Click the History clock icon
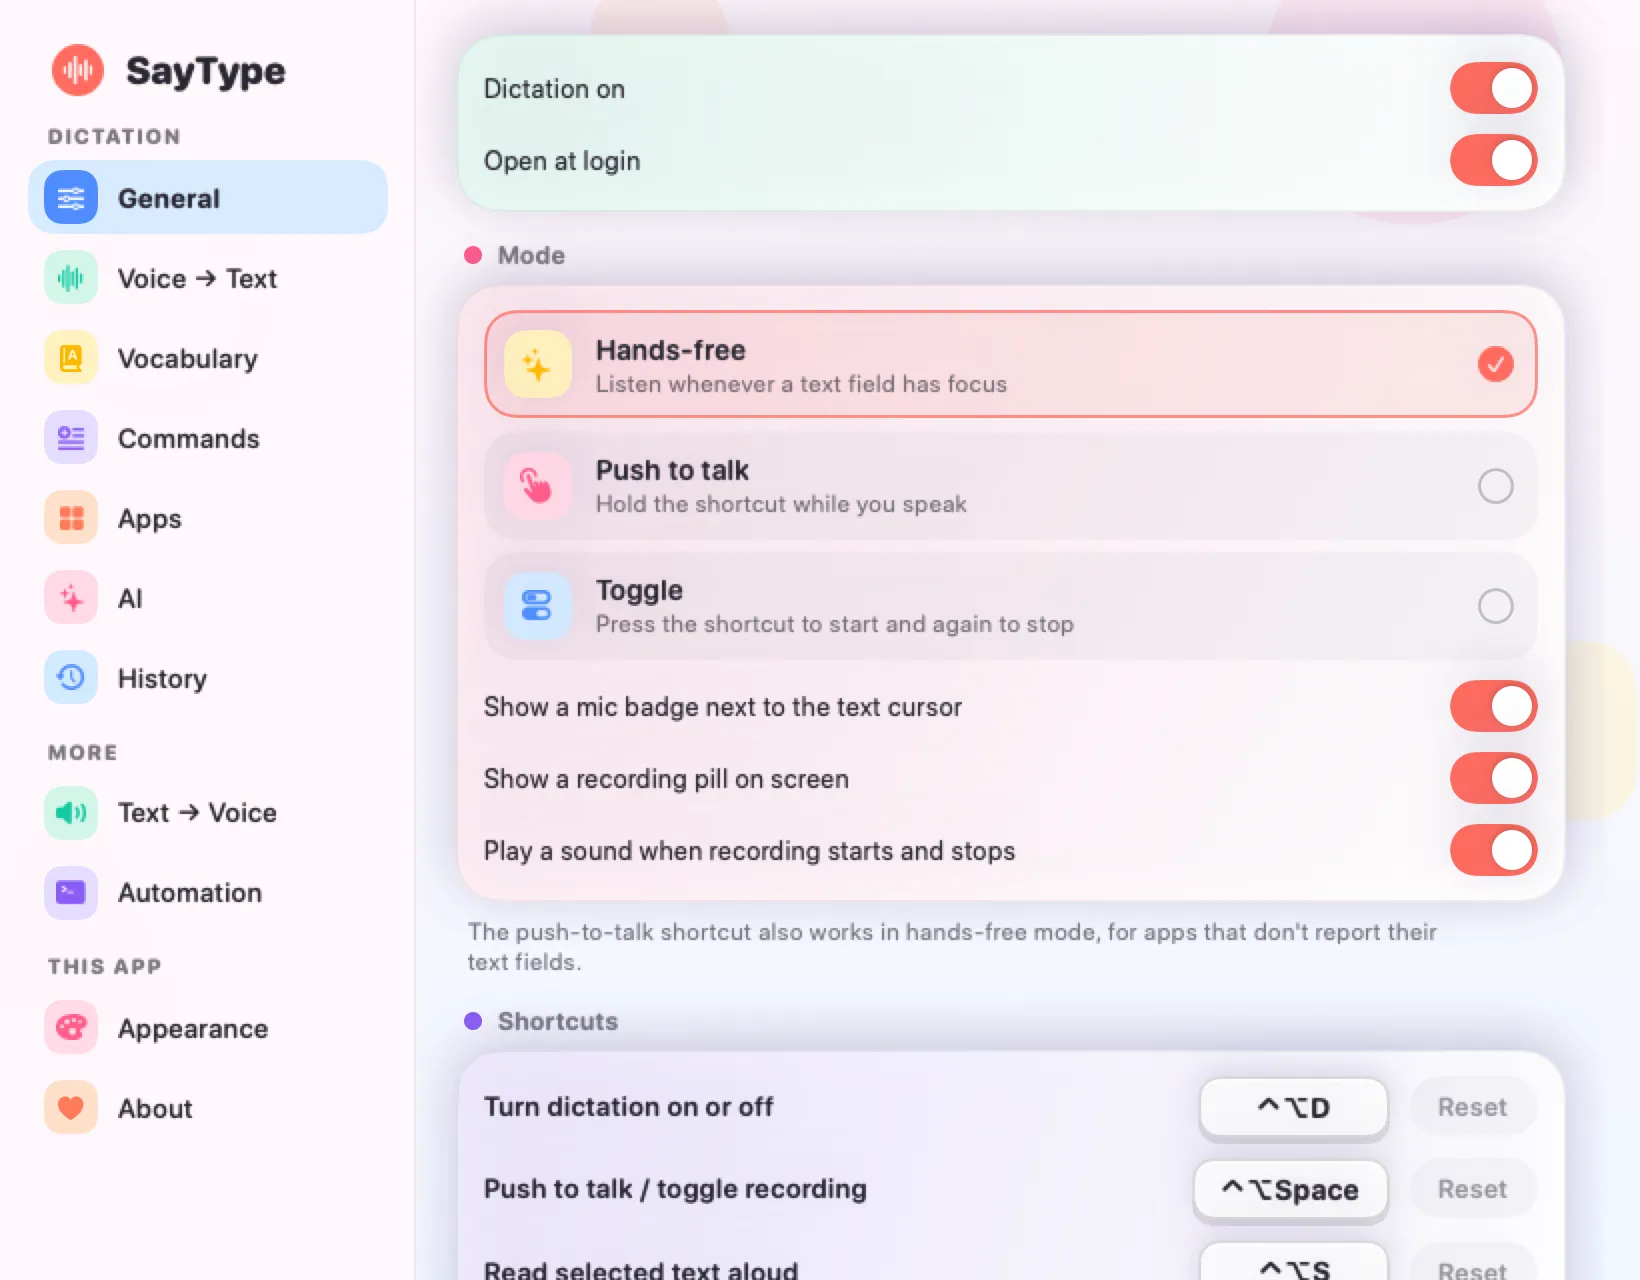The image size is (1640, 1280). (71, 678)
